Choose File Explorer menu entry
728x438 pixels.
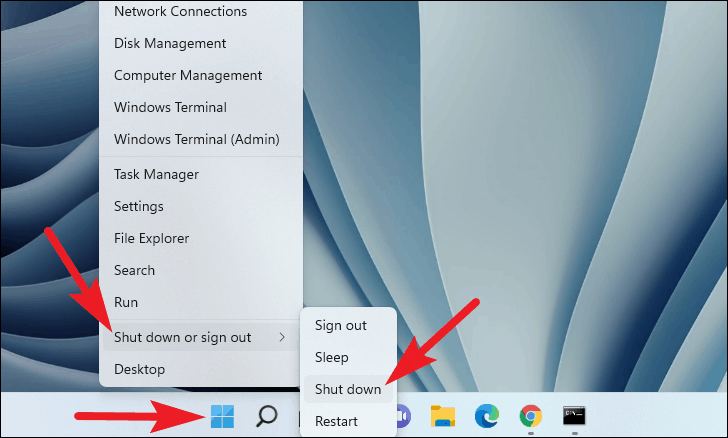[x=201, y=238]
